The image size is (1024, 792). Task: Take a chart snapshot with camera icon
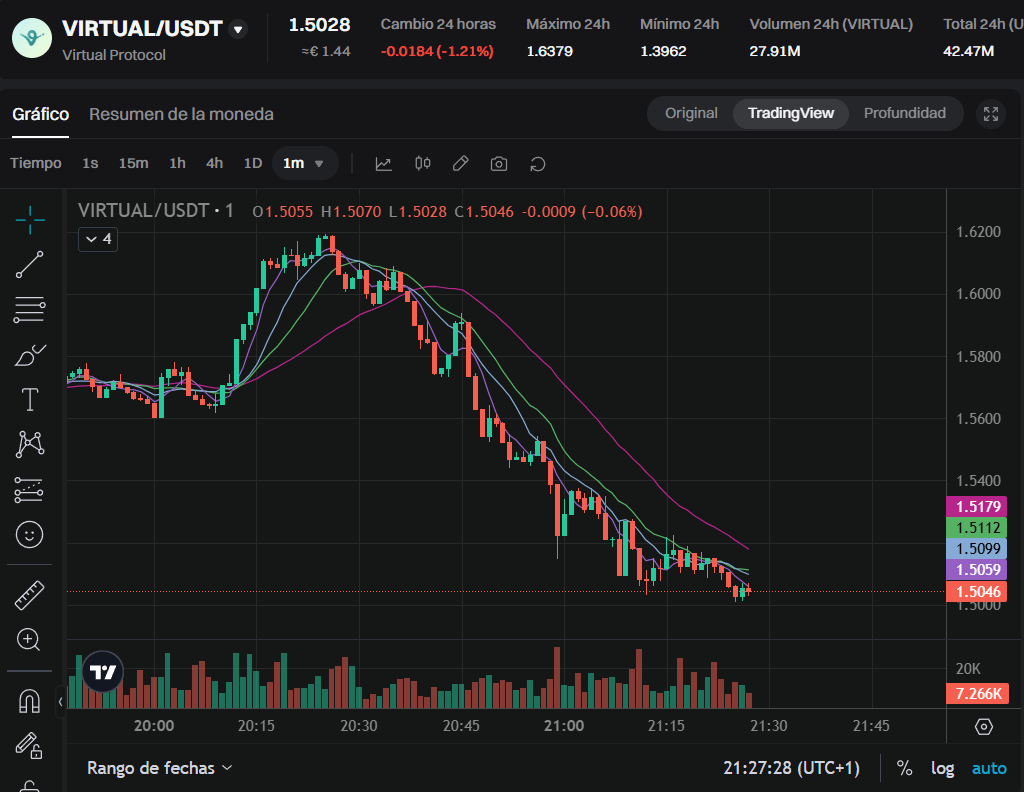499,164
